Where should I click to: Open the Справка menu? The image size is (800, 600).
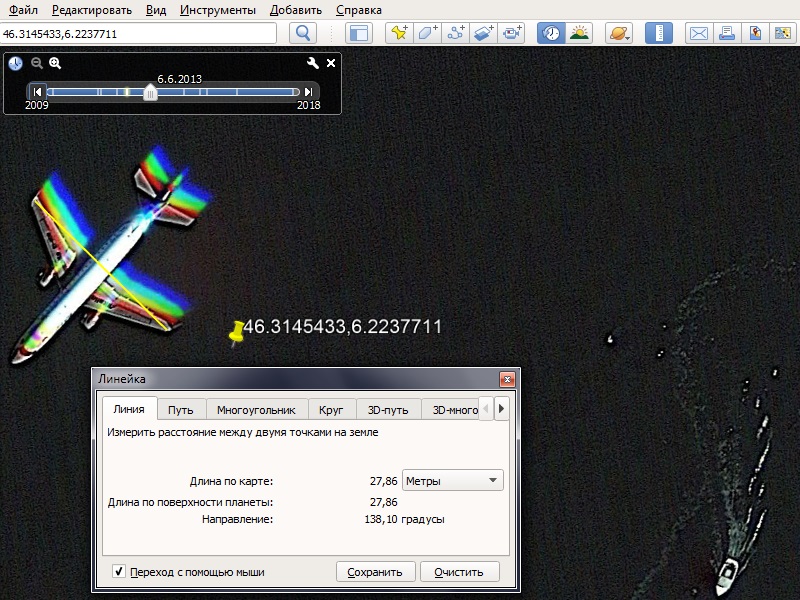point(359,10)
